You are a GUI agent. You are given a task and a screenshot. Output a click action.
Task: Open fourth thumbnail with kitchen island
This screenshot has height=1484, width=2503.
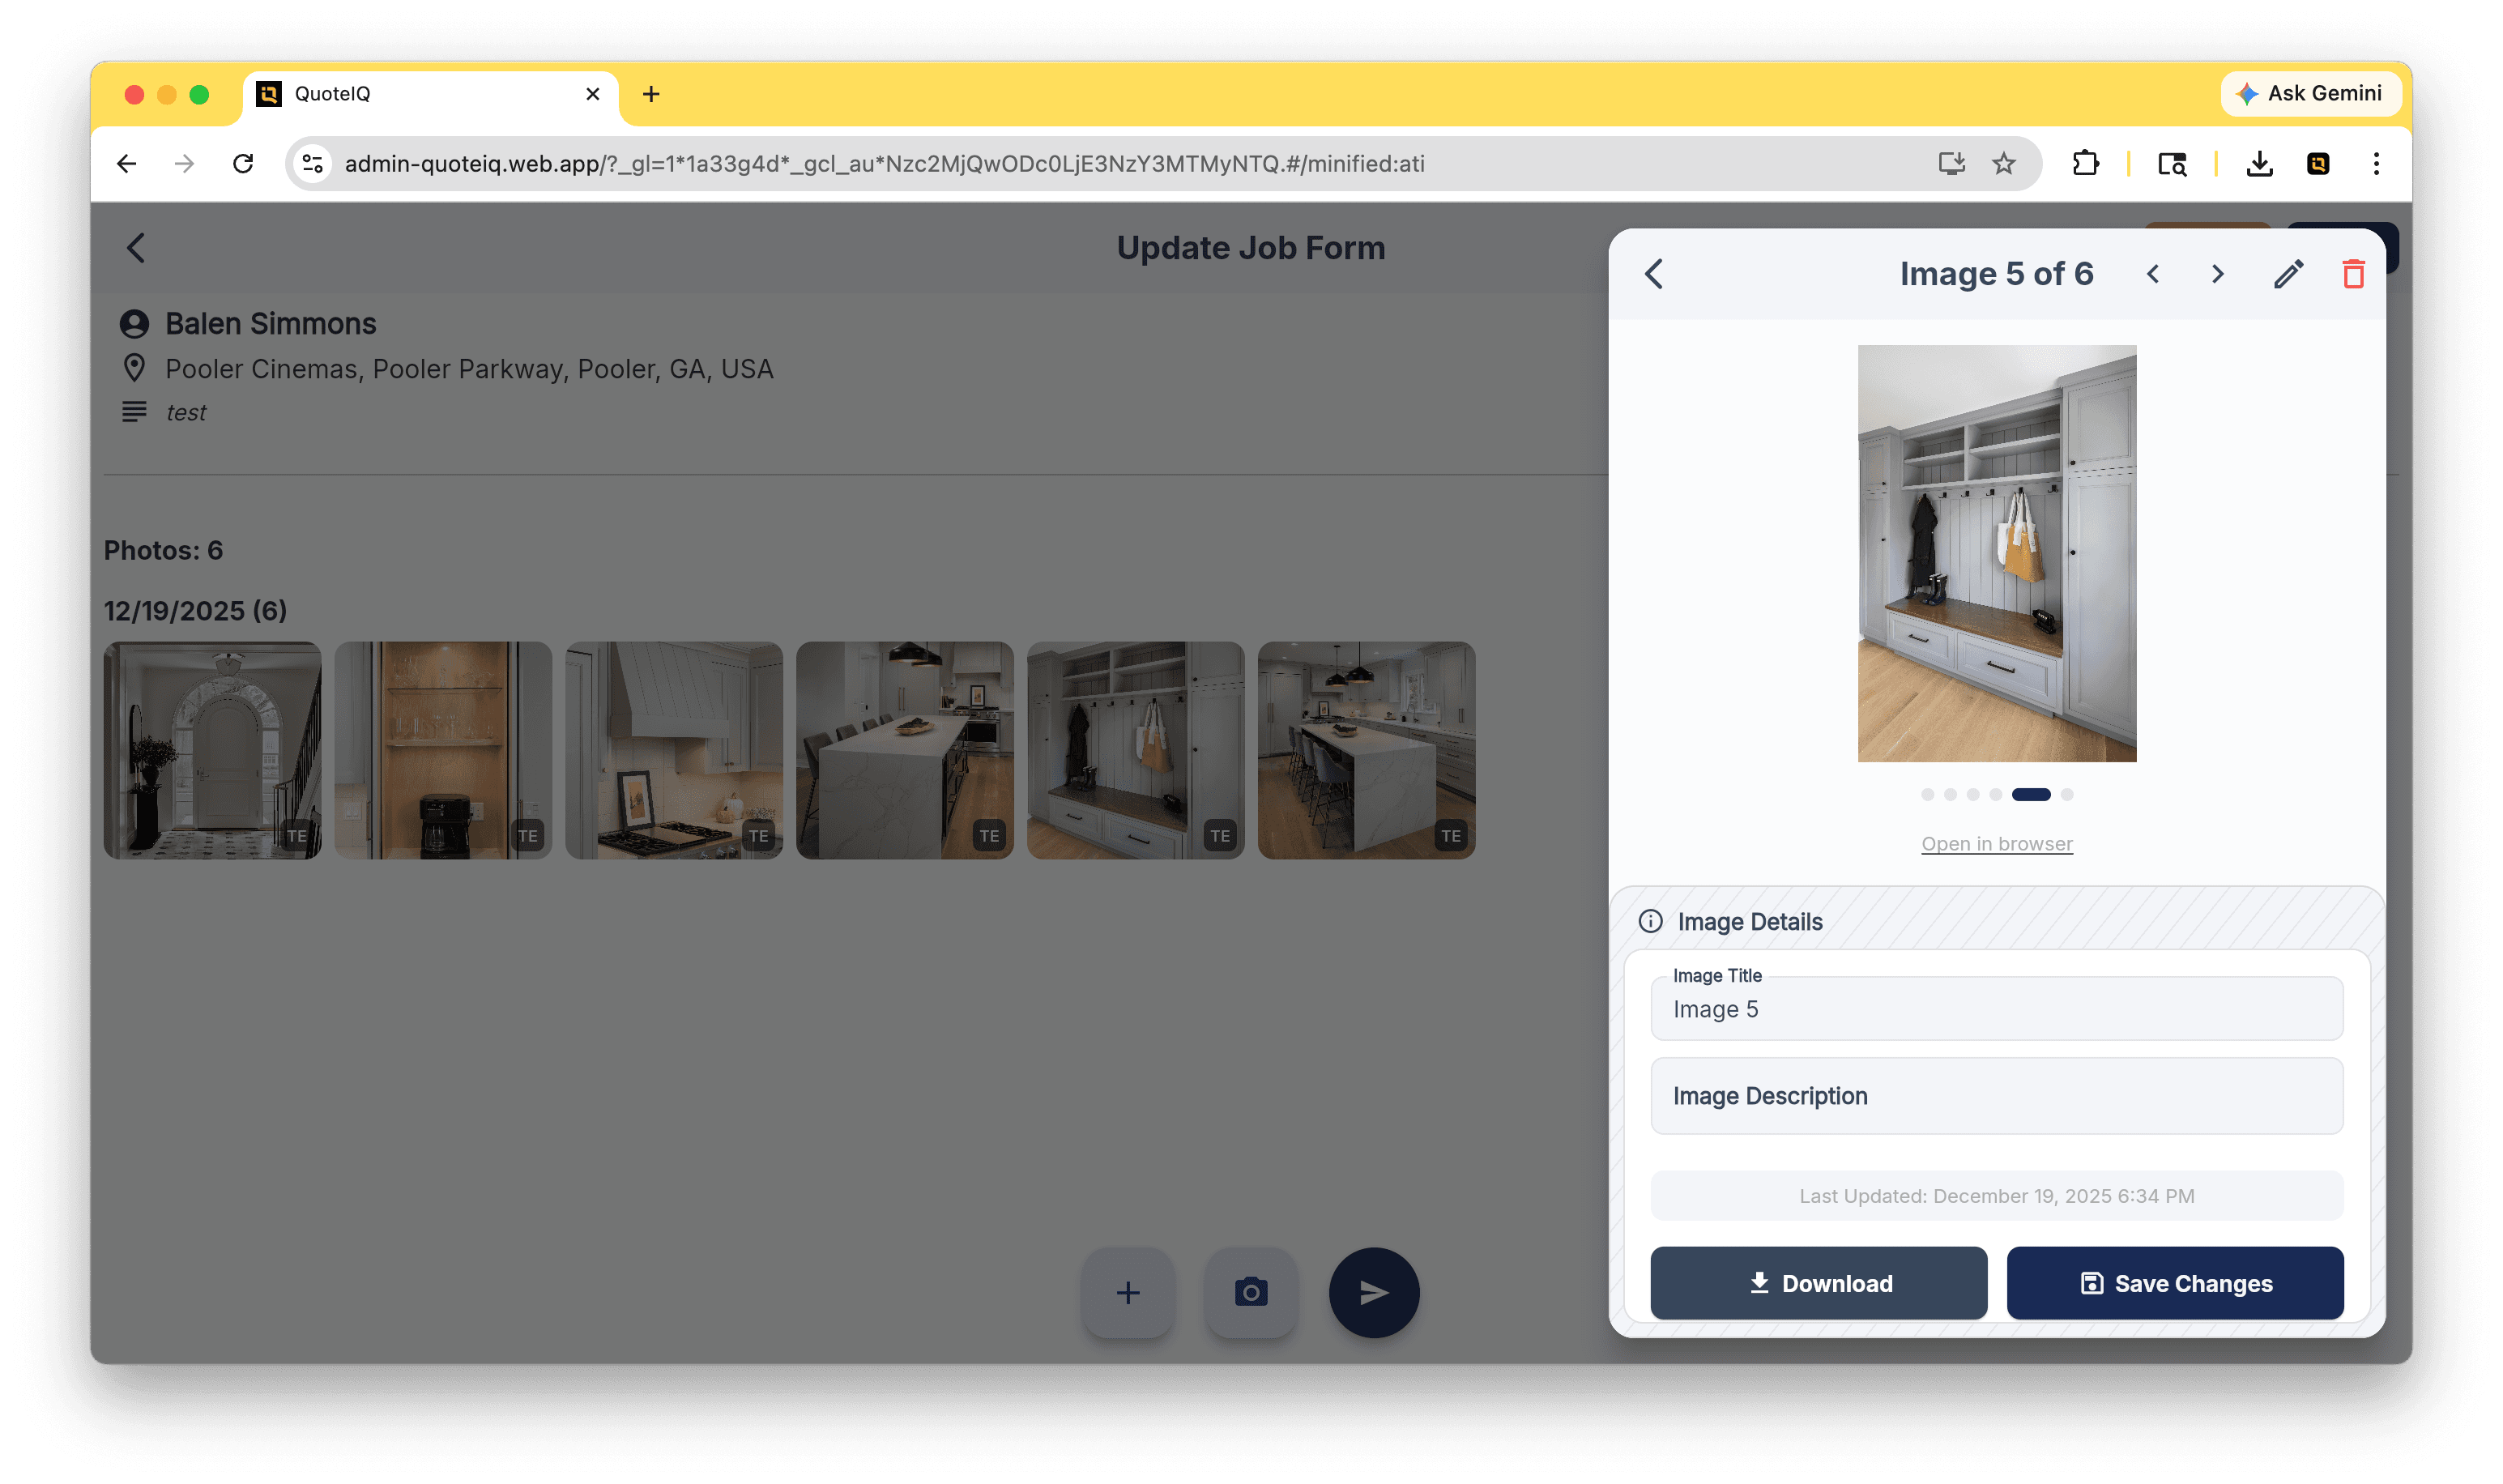[x=905, y=750]
